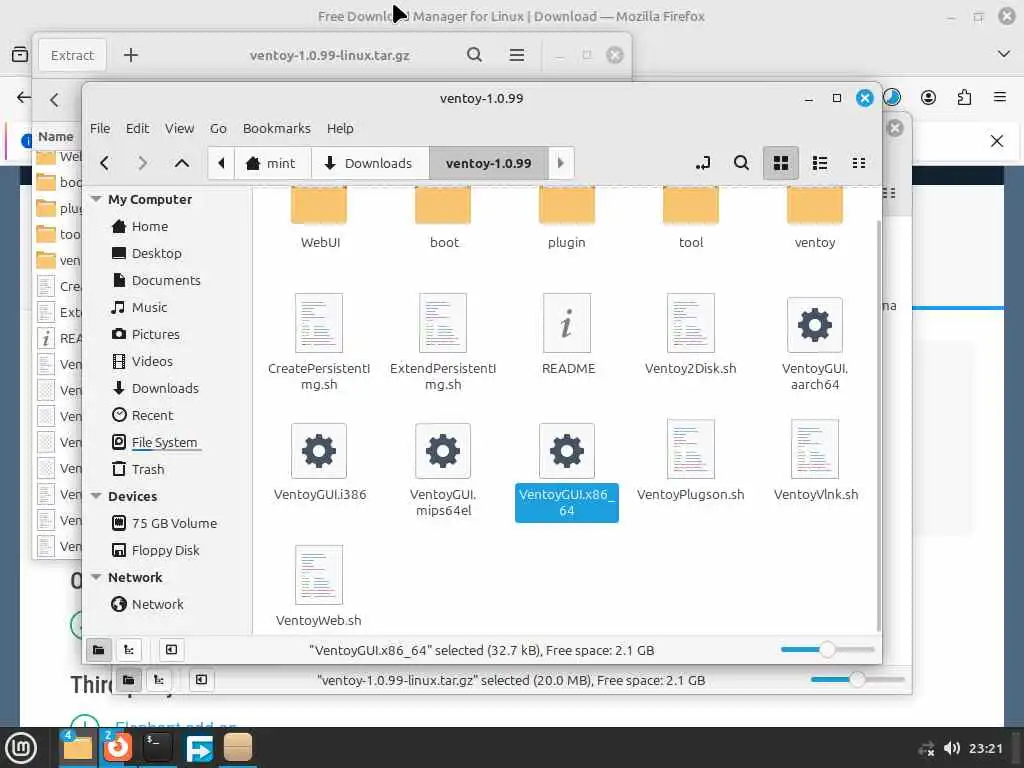
Task: Select Ventoy2Disk.sh script
Action: click(690, 334)
